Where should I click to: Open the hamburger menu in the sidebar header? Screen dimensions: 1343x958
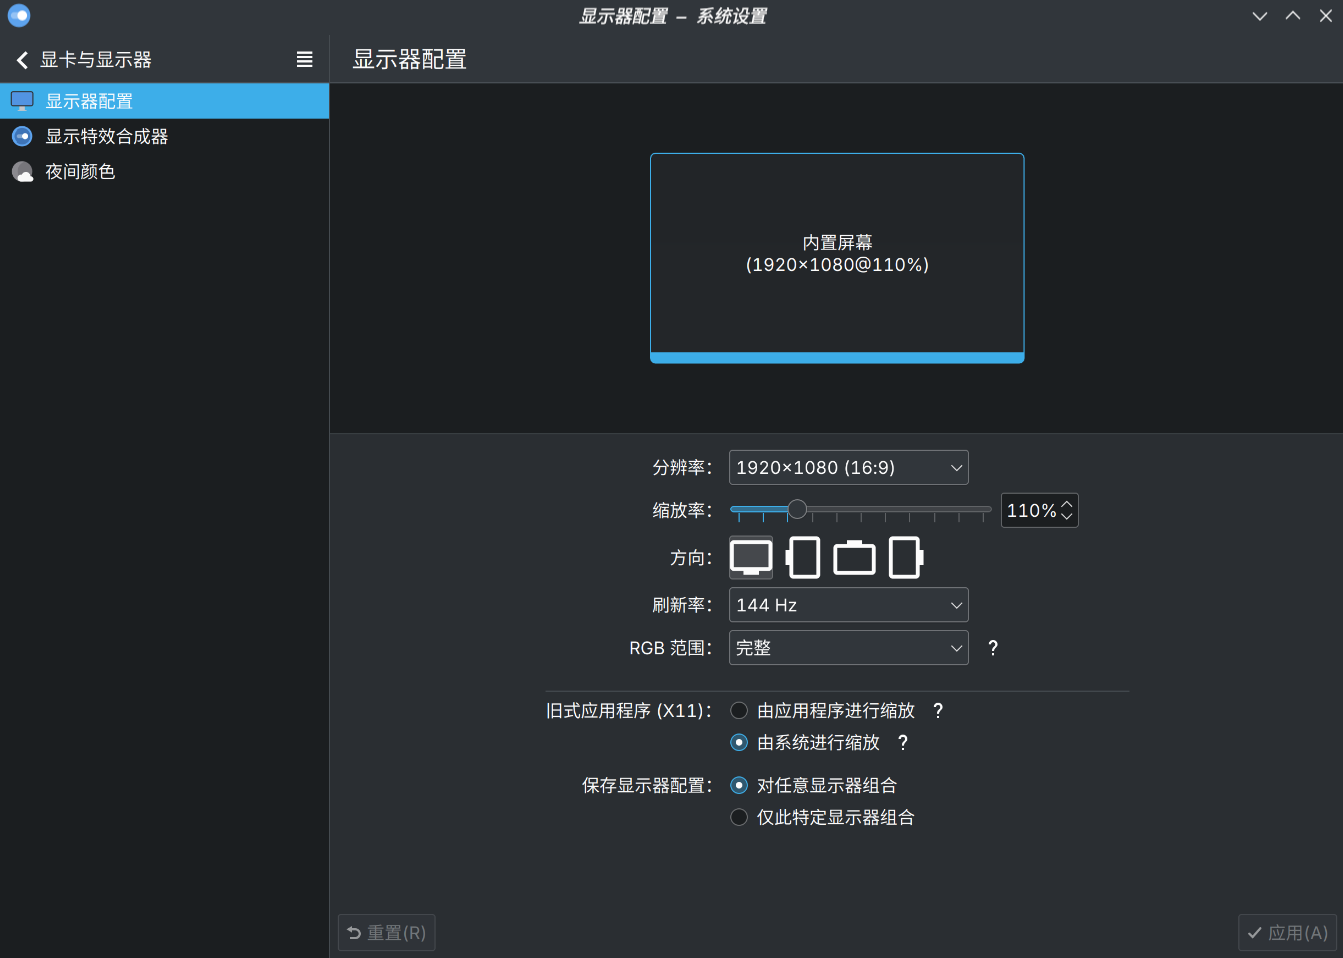[x=305, y=60]
